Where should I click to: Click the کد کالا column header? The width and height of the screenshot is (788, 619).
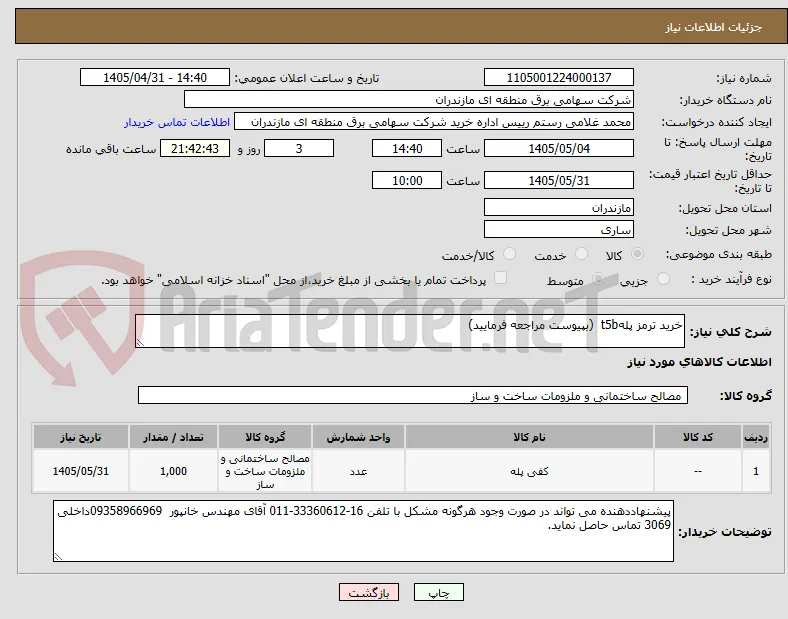pyautogui.click(x=698, y=437)
